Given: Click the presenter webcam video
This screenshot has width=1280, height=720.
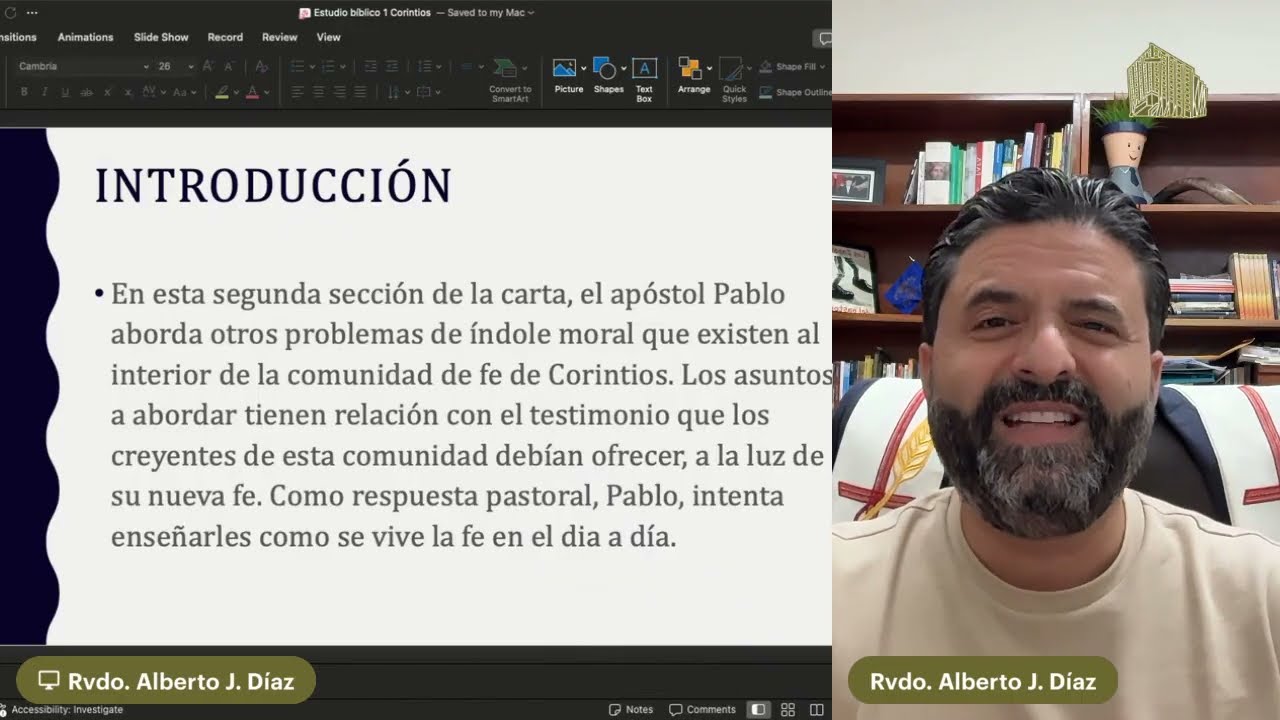Looking at the screenshot, I should click(x=1056, y=360).
